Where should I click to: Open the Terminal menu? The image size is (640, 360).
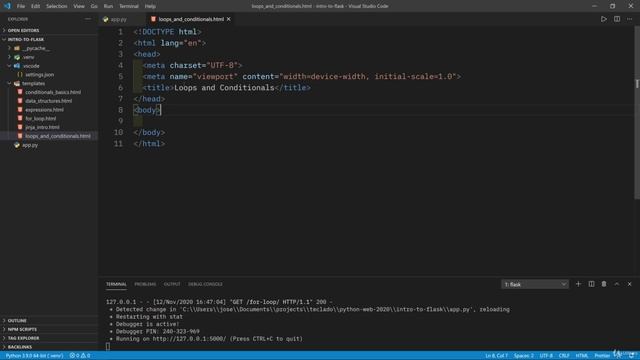tap(129, 6)
